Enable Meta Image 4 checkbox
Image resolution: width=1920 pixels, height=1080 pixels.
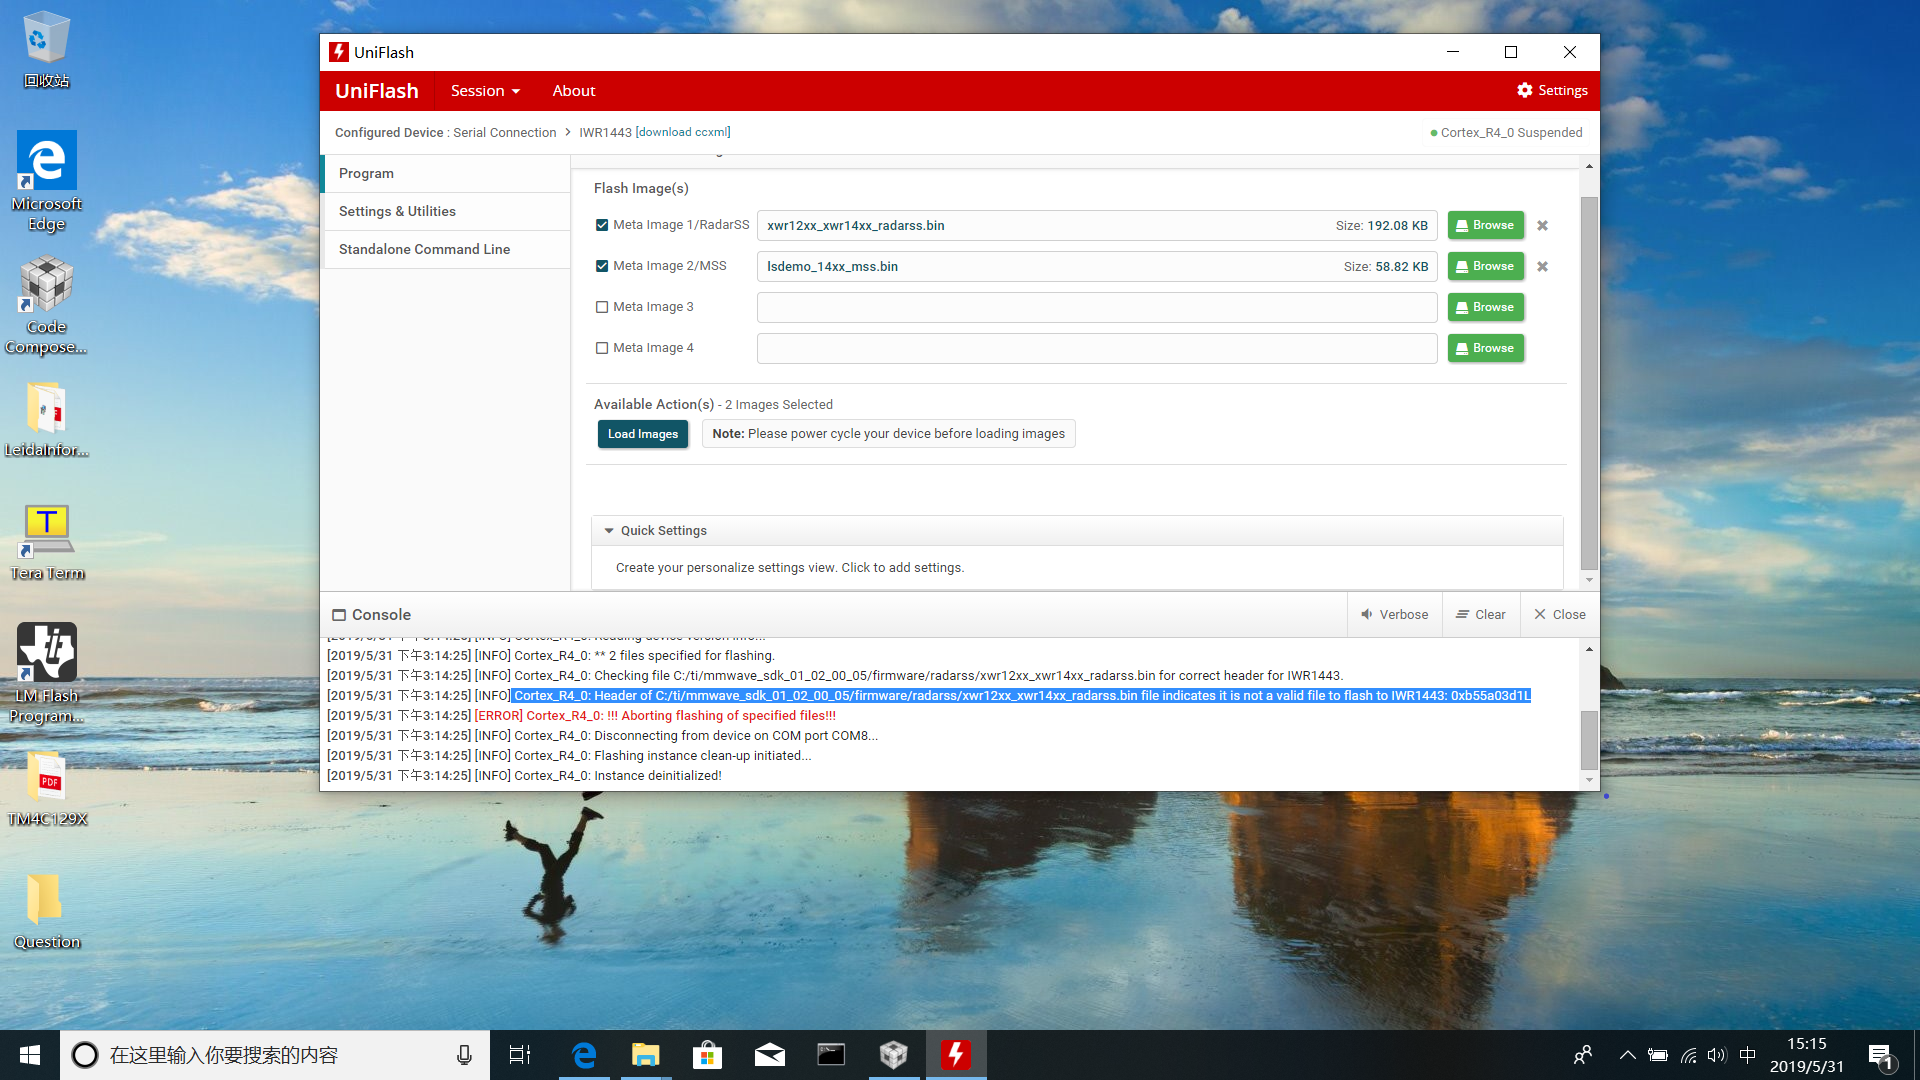[x=602, y=349]
